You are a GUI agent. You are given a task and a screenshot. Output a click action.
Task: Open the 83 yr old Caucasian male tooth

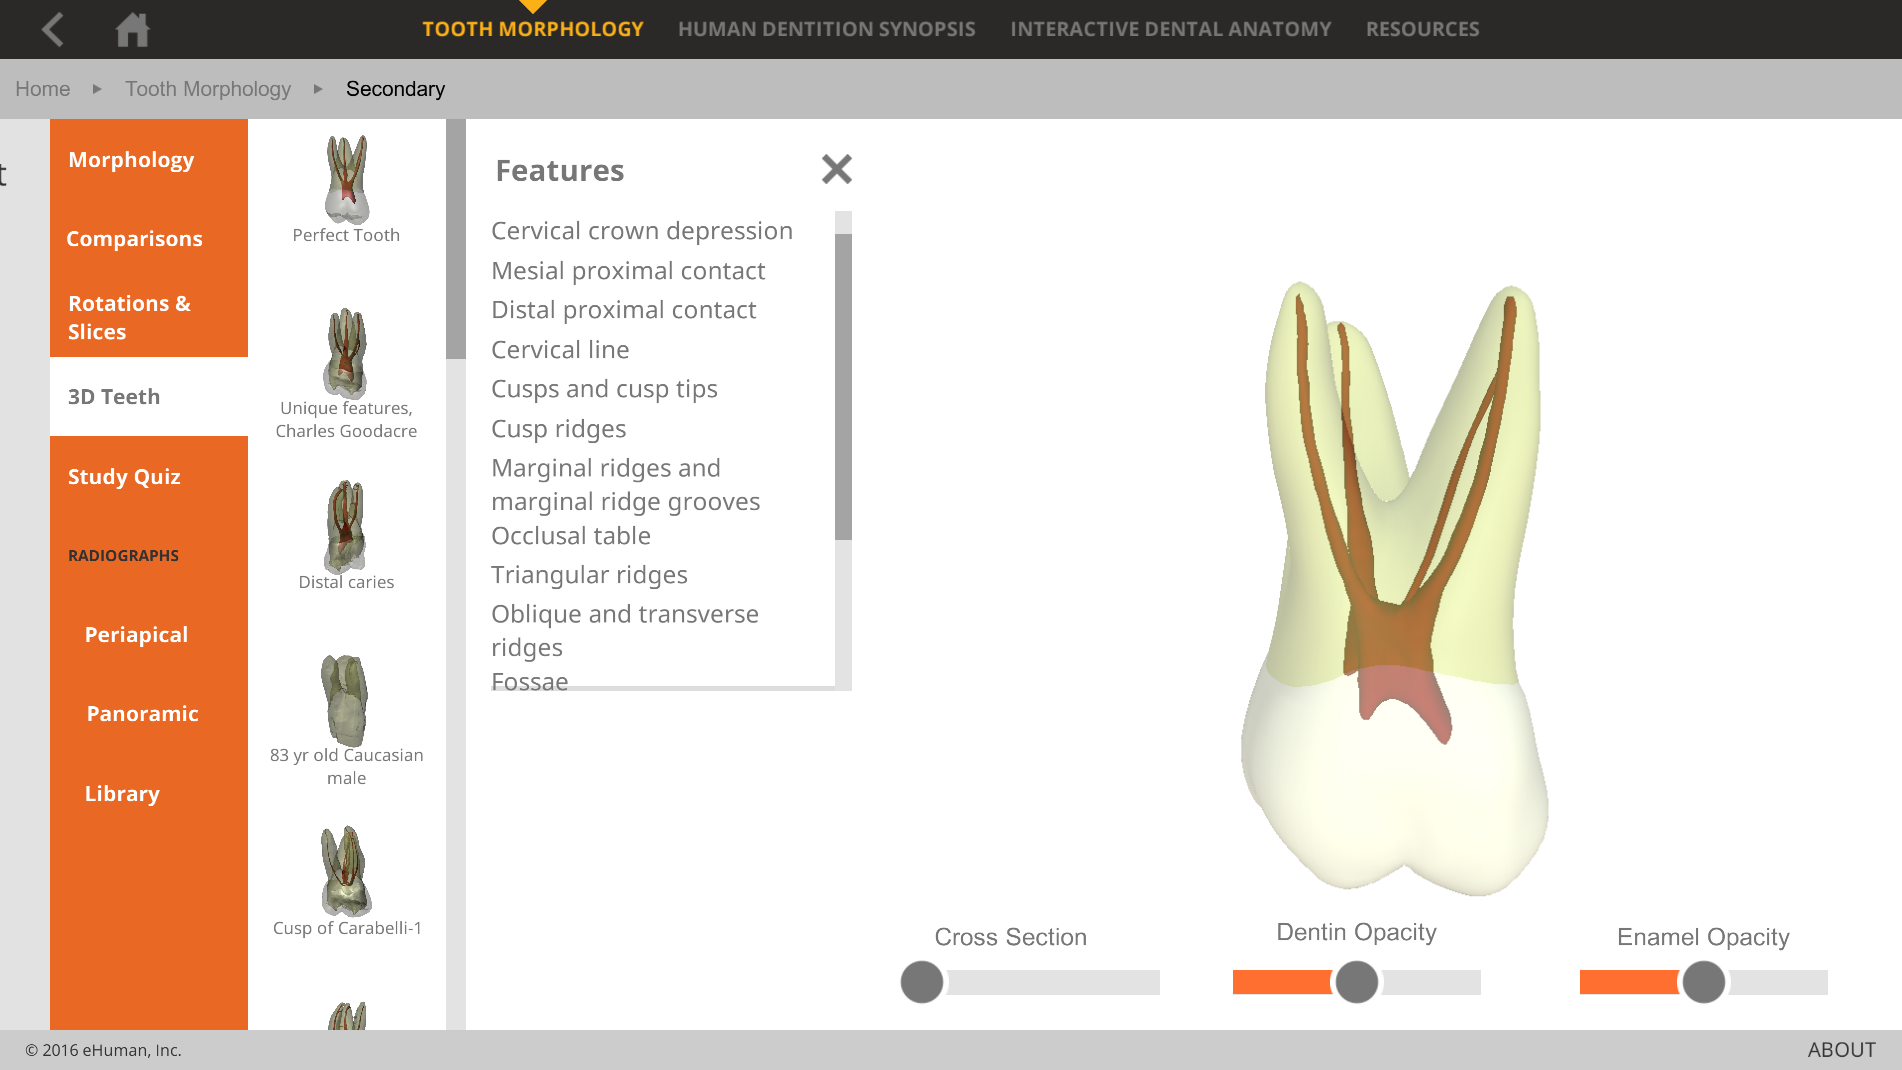click(346, 720)
